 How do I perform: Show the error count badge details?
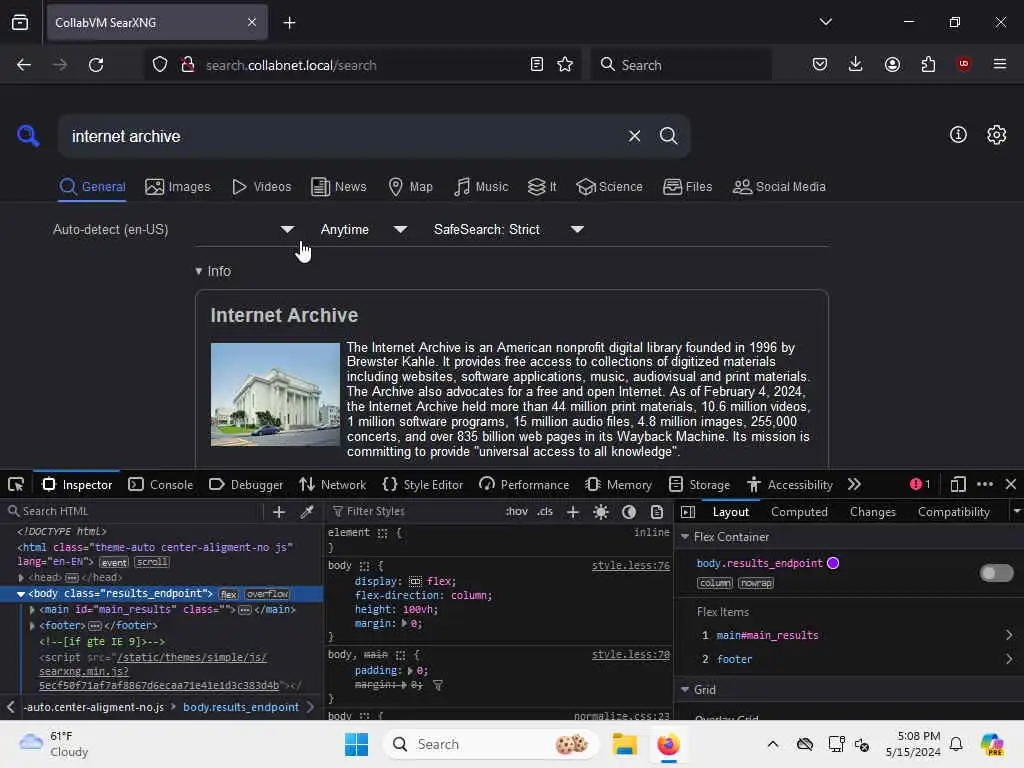(920, 484)
